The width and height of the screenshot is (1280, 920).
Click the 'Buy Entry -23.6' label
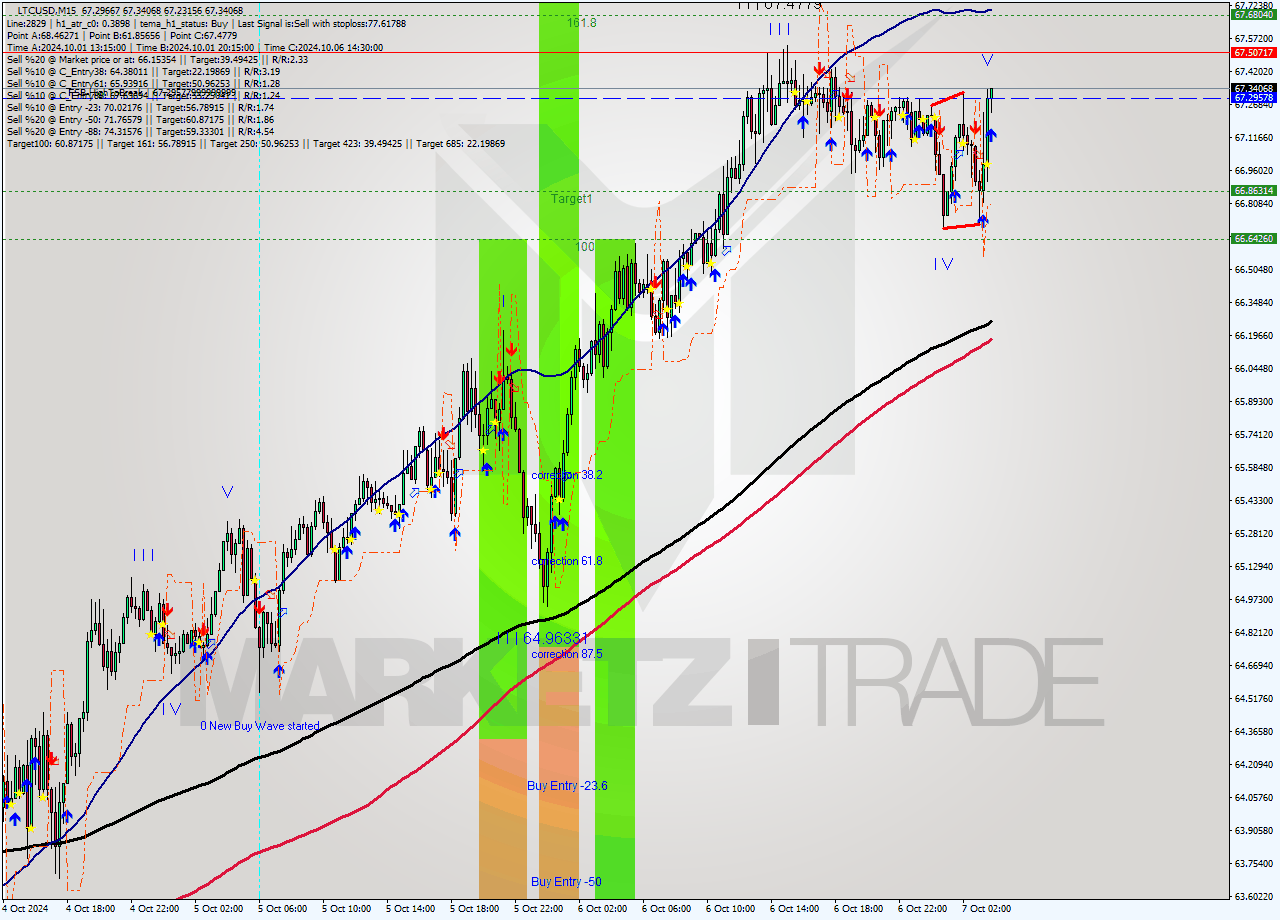click(567, 786)
